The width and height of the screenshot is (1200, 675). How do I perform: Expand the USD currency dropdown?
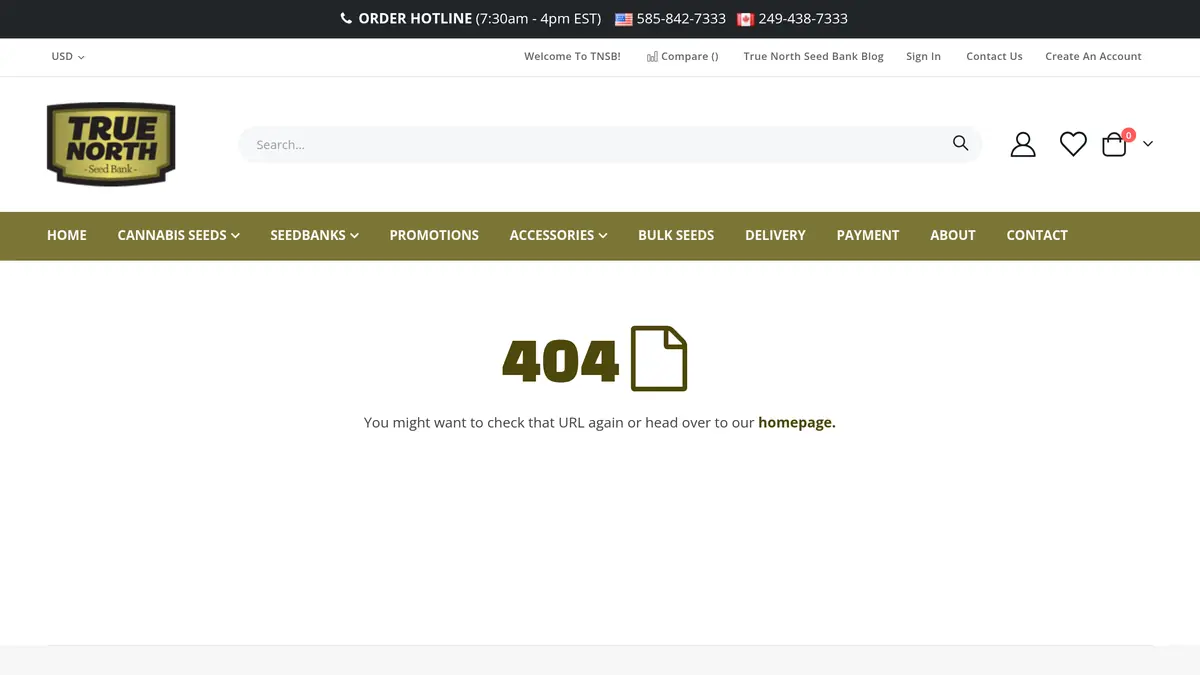click(x=67, y=56)
